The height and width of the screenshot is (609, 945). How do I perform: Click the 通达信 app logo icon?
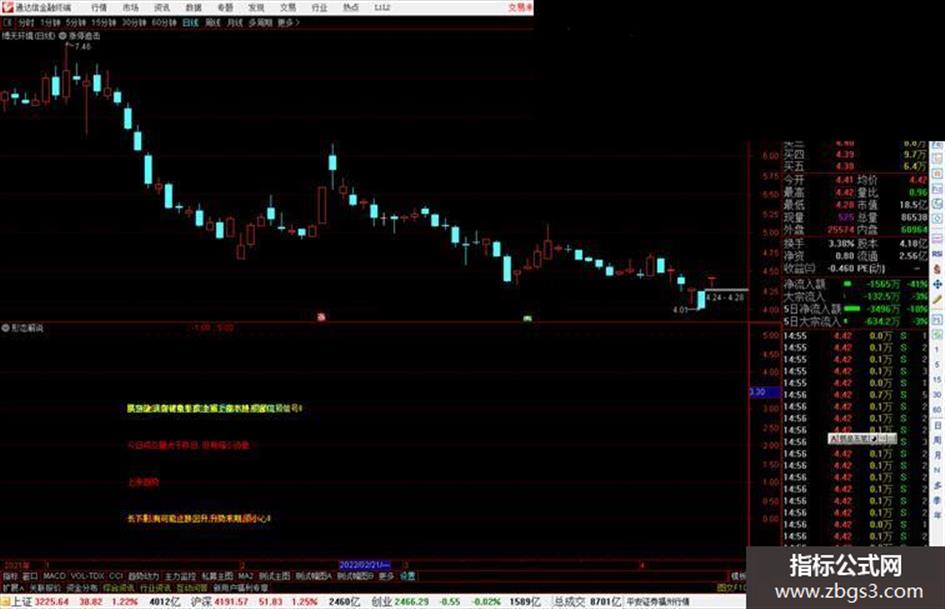tap(7, 7)
